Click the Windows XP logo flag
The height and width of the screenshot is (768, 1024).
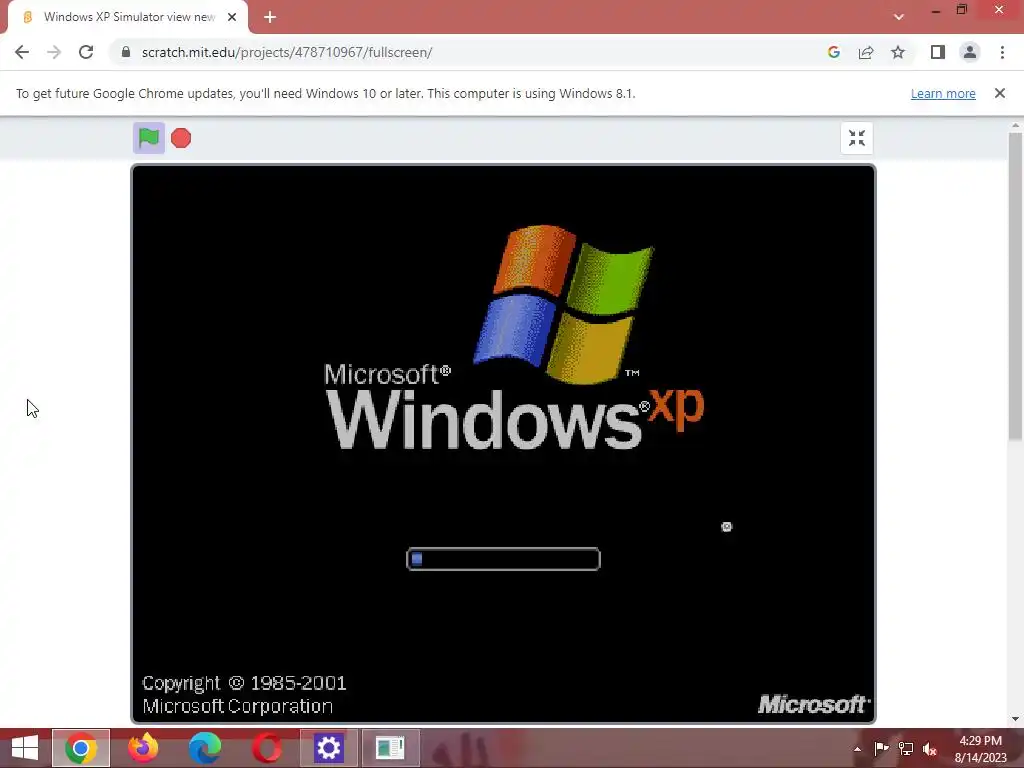tap(564, 304)
